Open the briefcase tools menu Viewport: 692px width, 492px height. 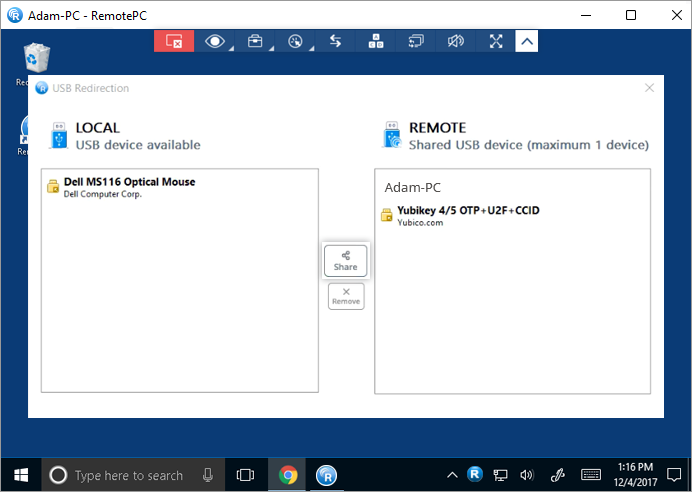click(x=255, y=41)
